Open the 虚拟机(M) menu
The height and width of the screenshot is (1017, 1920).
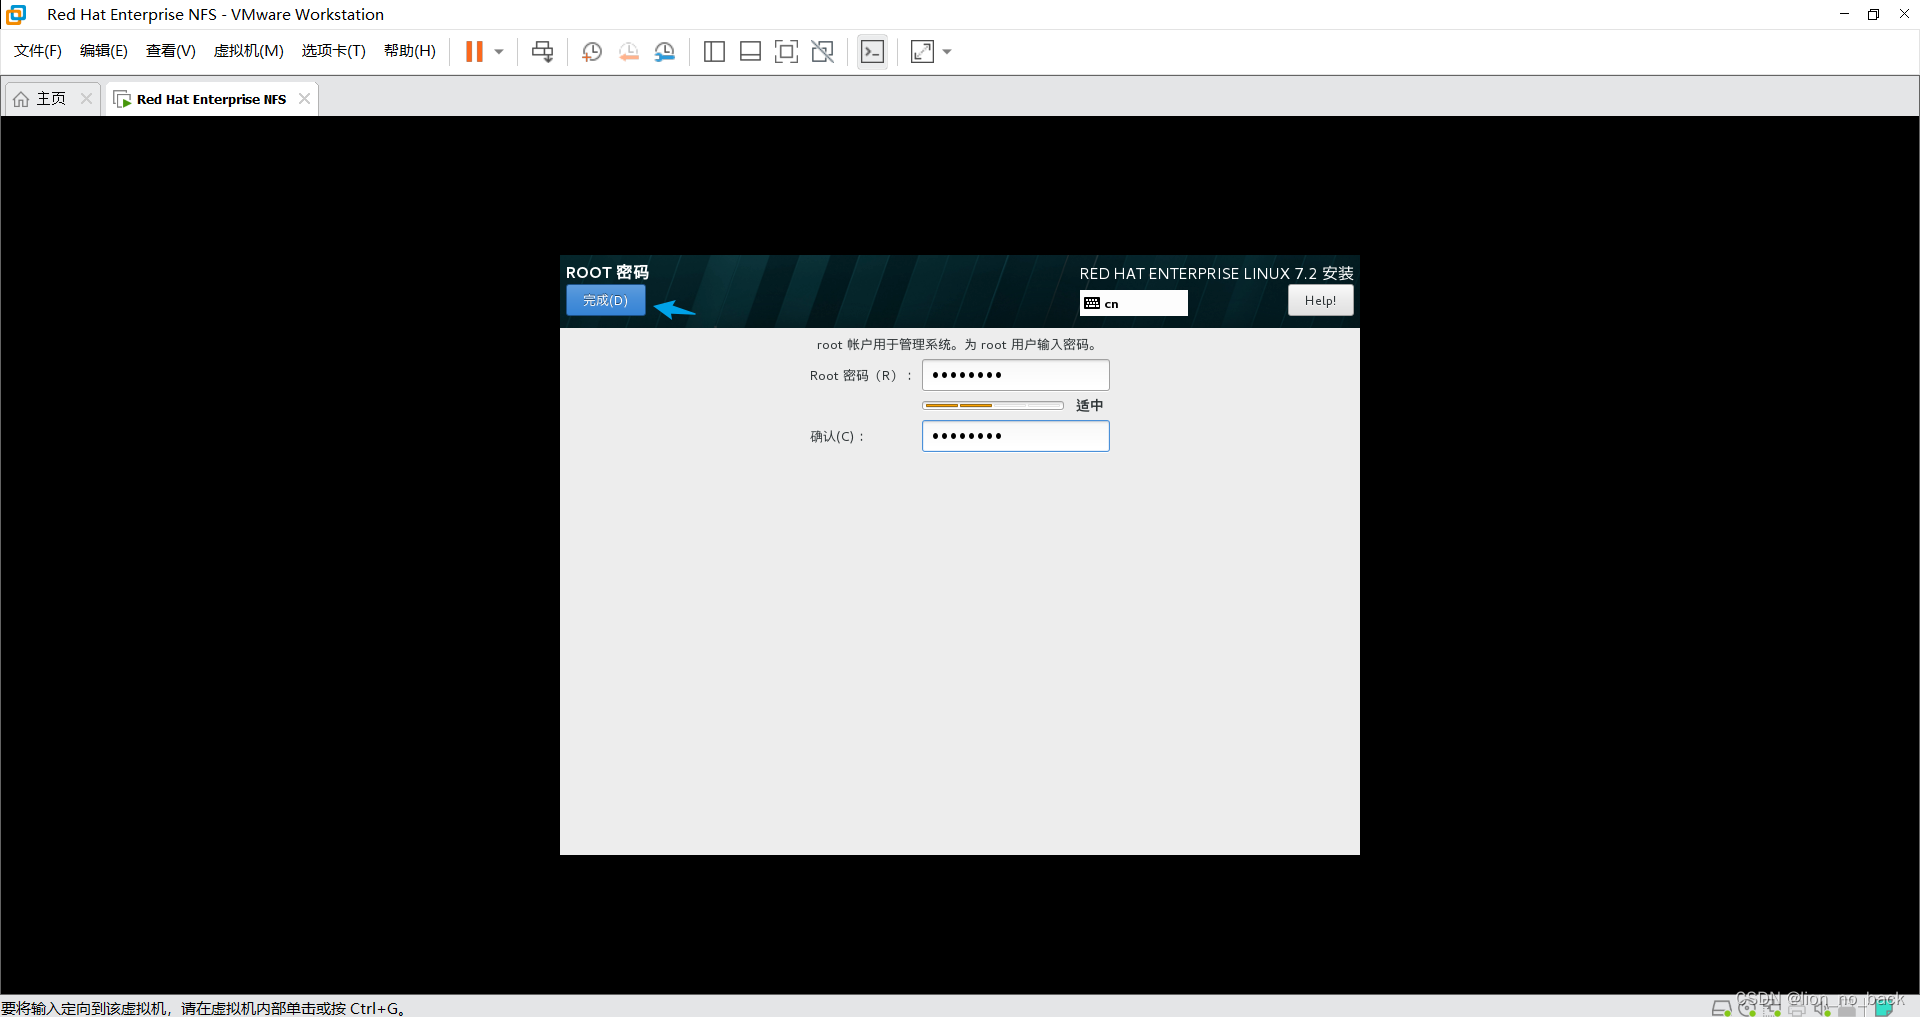click(x=249, y=51)
